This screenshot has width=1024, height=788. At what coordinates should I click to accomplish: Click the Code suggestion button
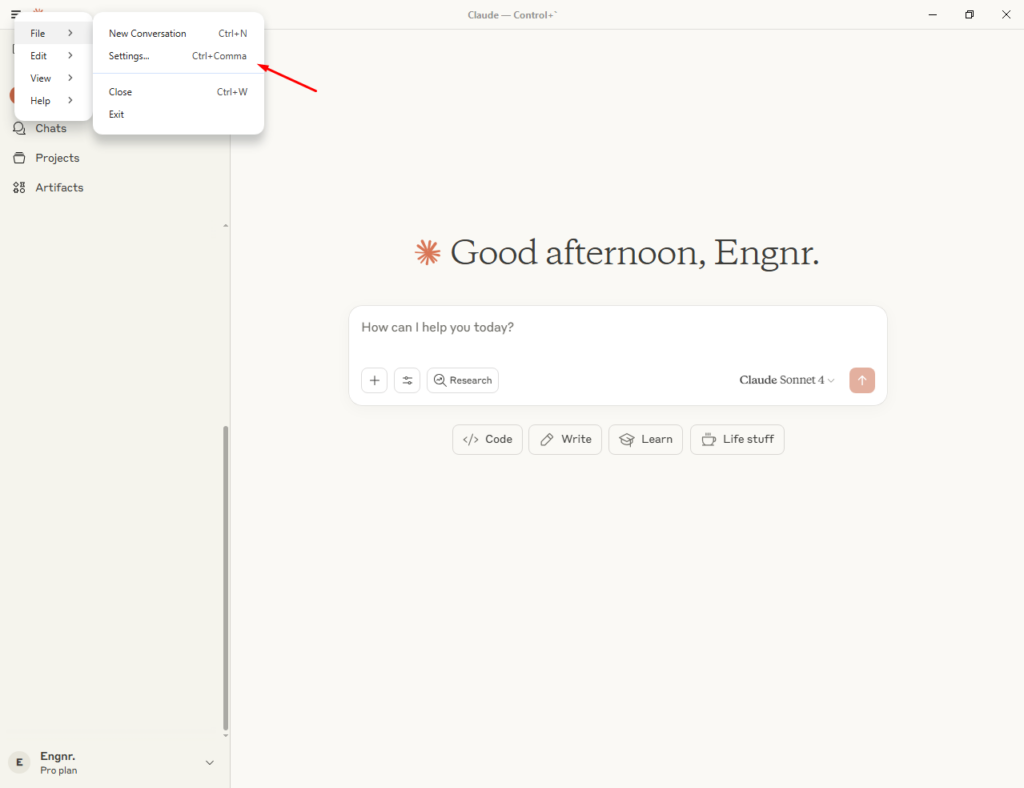487,439
